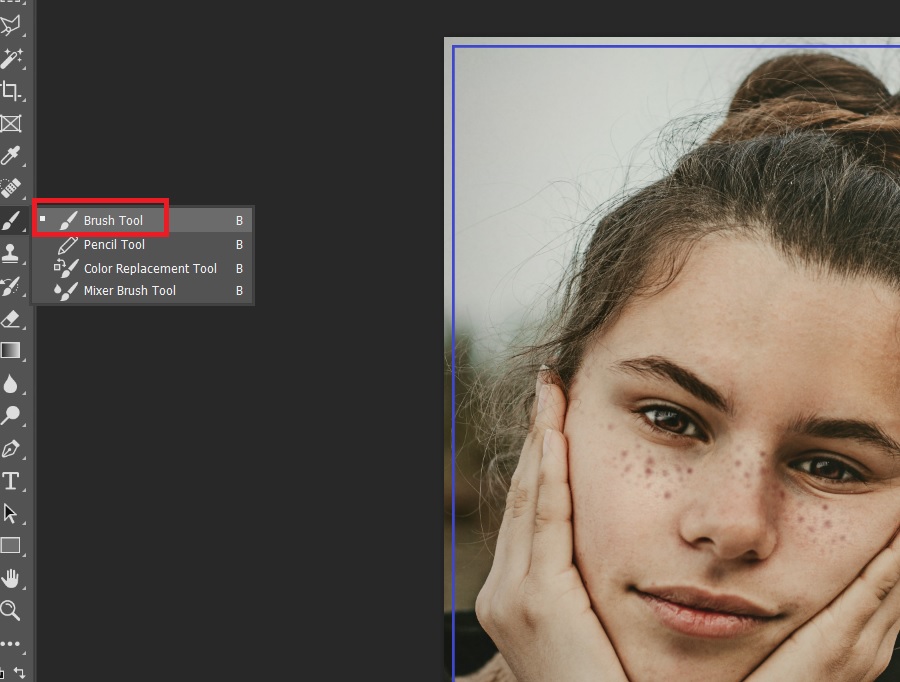Choose Color Replacement Tool from the flyout
Viewport: 900px width, 682px height.
click(143, 268)
